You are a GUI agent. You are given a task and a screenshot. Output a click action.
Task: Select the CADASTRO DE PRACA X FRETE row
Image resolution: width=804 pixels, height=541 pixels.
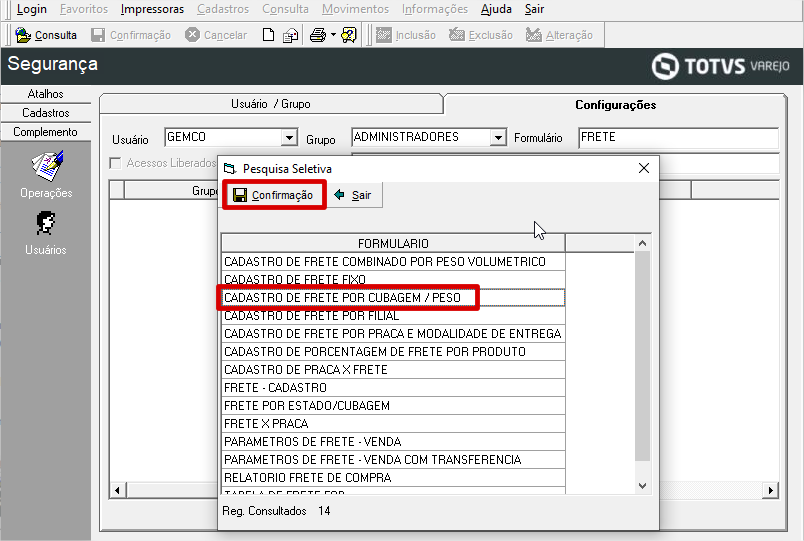pyautogui.click(x=393, y=369)
